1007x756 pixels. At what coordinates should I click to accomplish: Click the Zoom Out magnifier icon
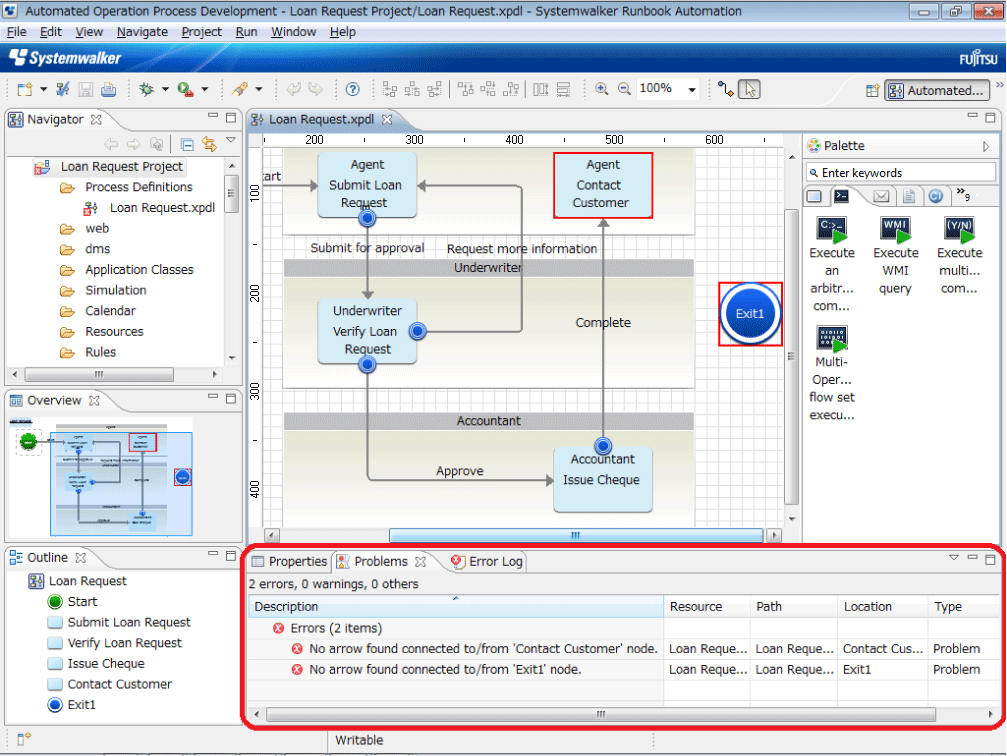624,89
